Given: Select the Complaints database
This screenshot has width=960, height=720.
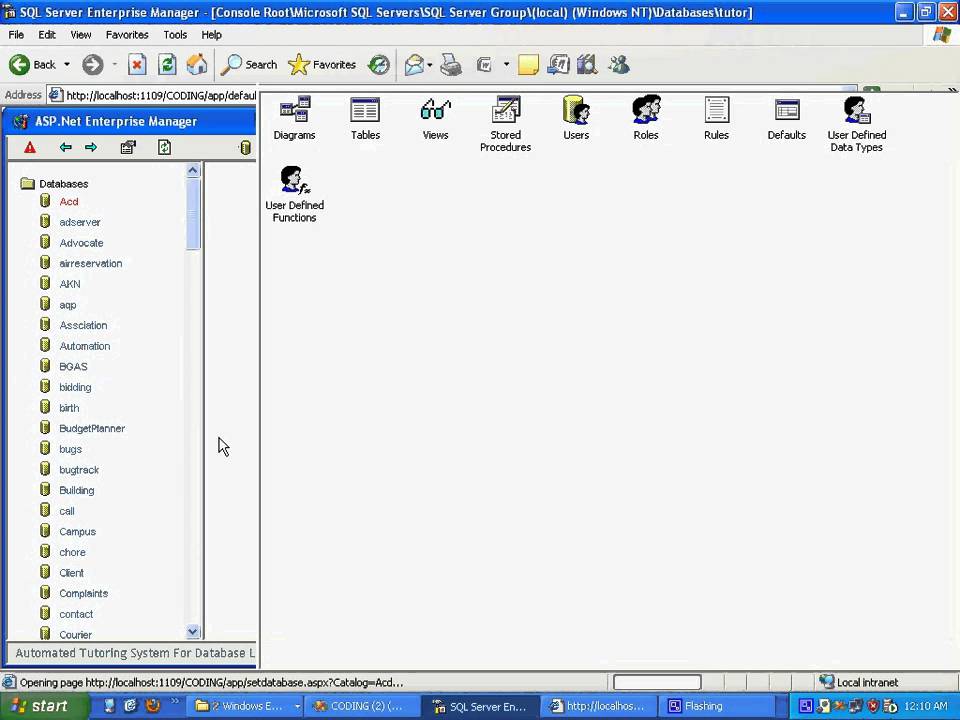Looking at the screenshot, I should [83, 593].
